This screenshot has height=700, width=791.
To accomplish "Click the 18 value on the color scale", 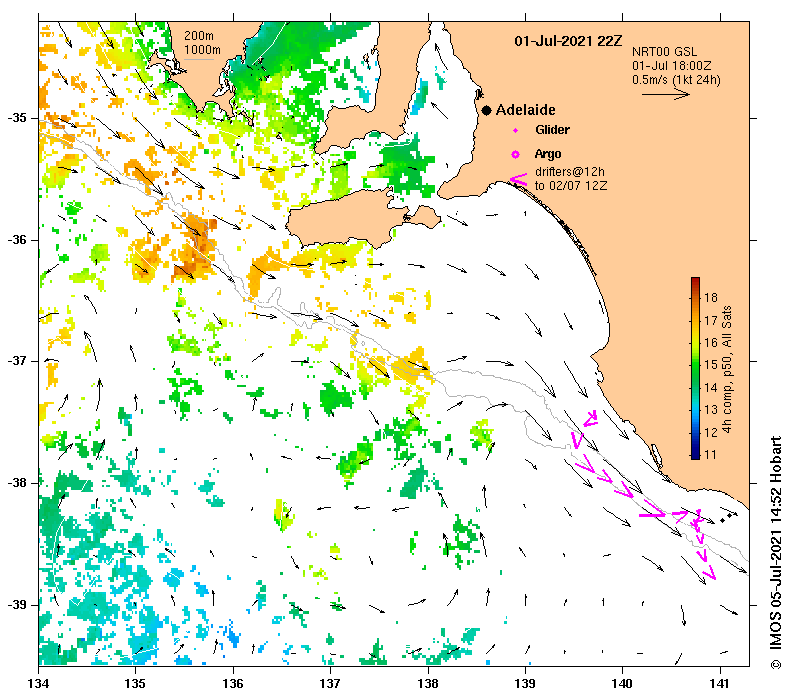I will 711,298.
